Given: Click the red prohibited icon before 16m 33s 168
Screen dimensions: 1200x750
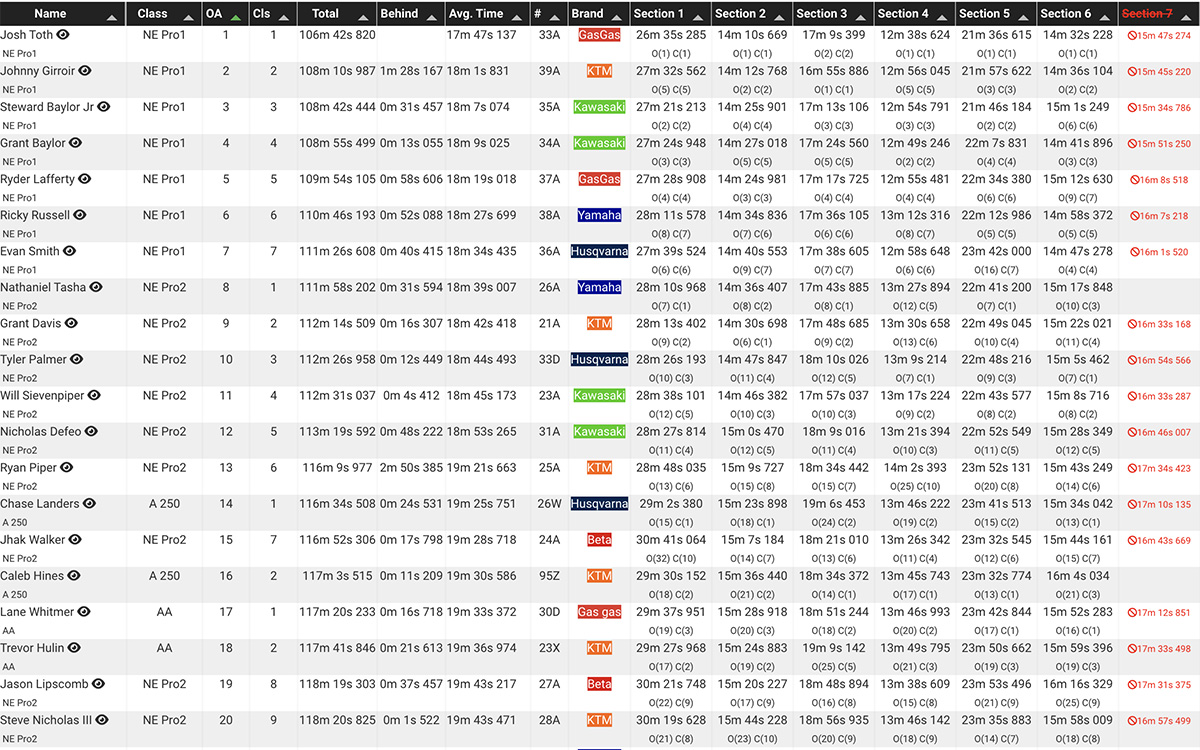Looking at the screenshot, I should 1133,324.
